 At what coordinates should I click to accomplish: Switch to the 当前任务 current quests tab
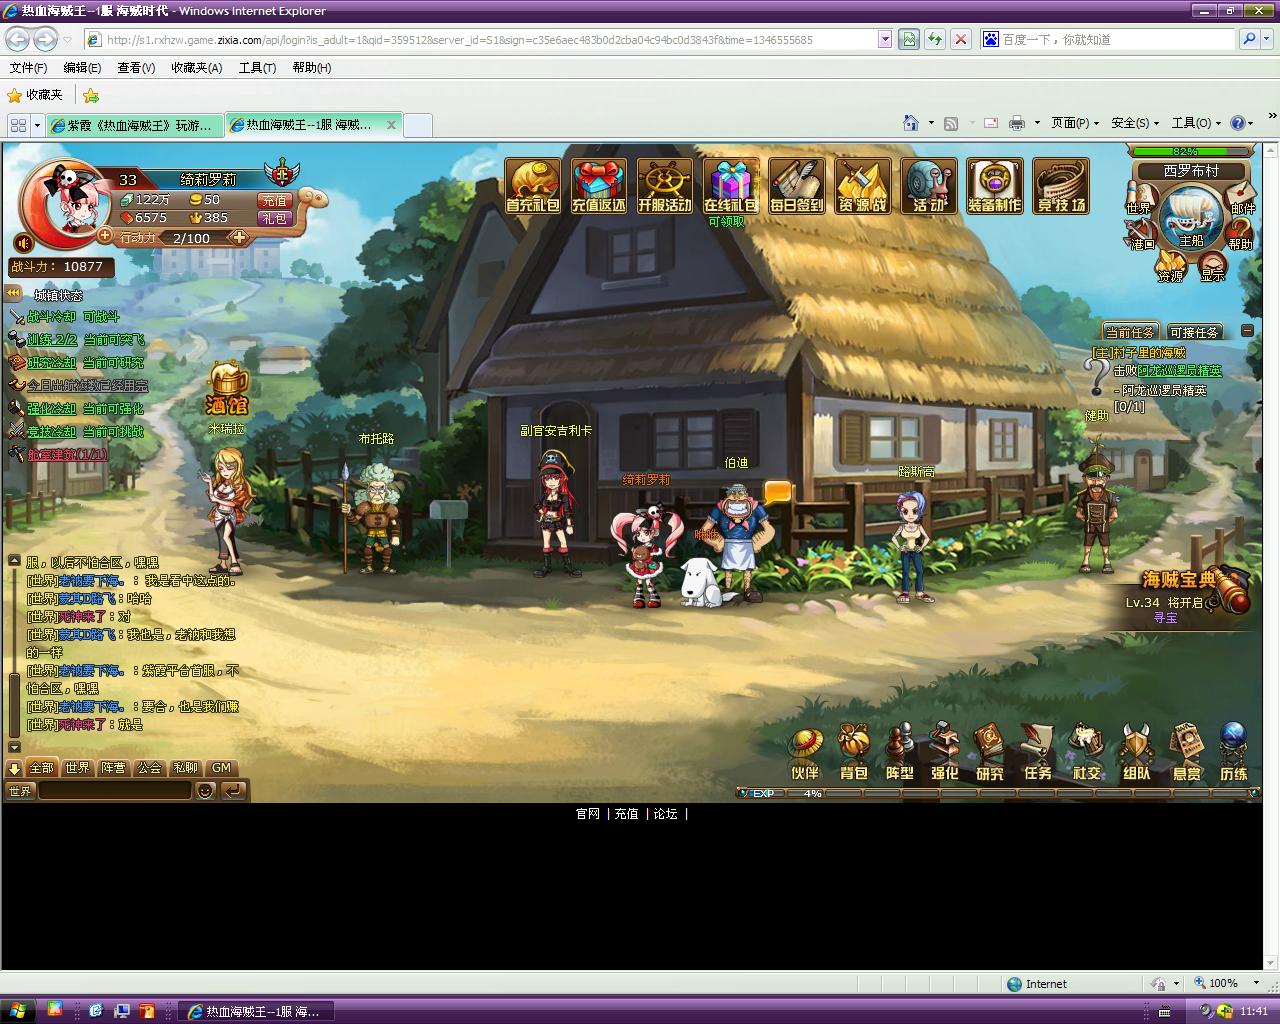tap(1129, 332)
